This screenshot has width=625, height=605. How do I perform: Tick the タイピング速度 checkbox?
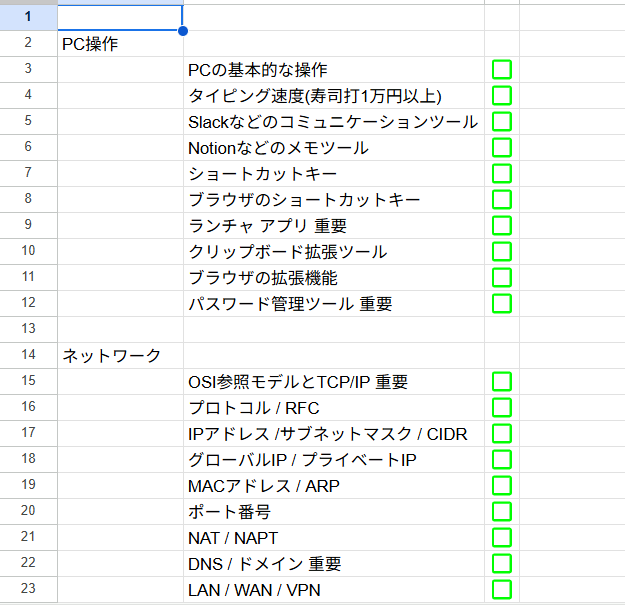502,95
